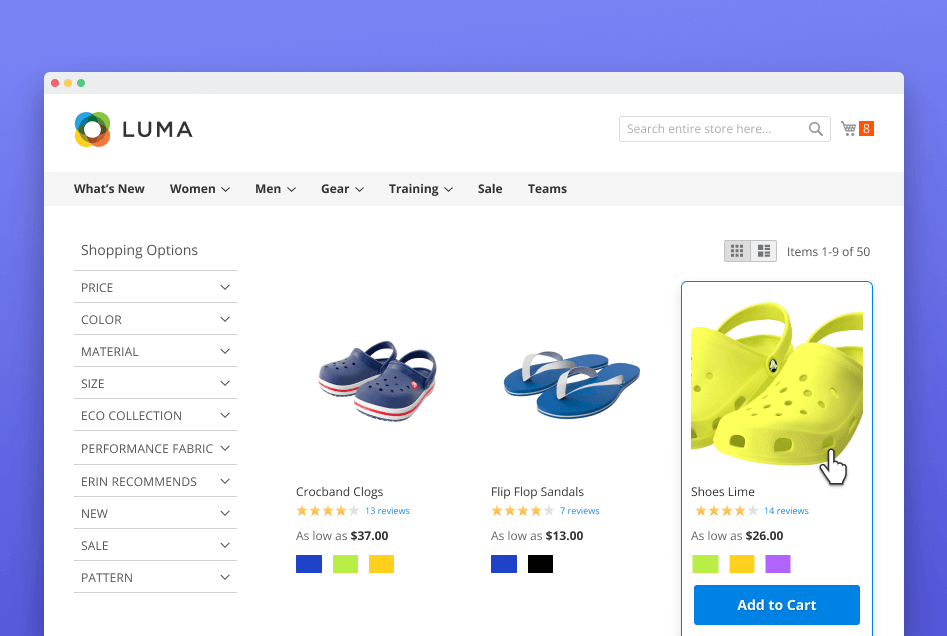
Task: Click inside the store search field
Action: tap(710, 128)
